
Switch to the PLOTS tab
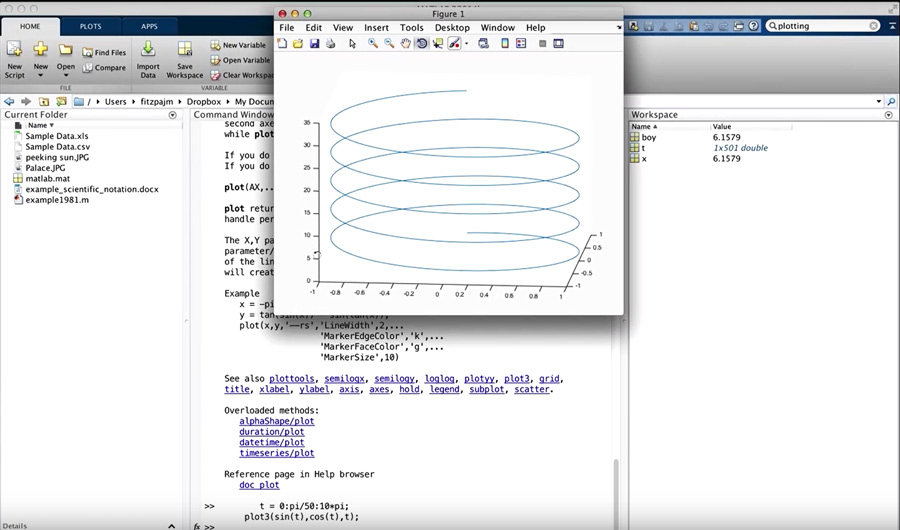click(90, 27)
